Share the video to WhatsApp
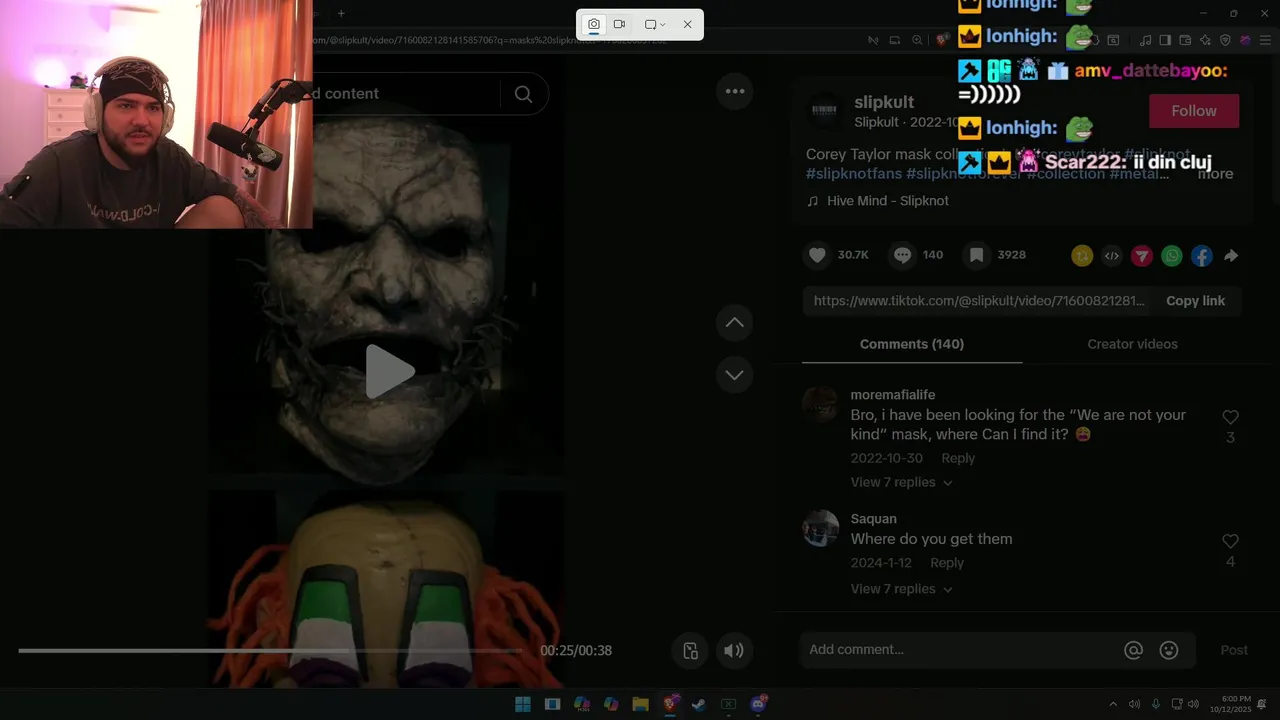Image resolution: width=1280 pixels, height=720 pixels. coord(1172,256)
